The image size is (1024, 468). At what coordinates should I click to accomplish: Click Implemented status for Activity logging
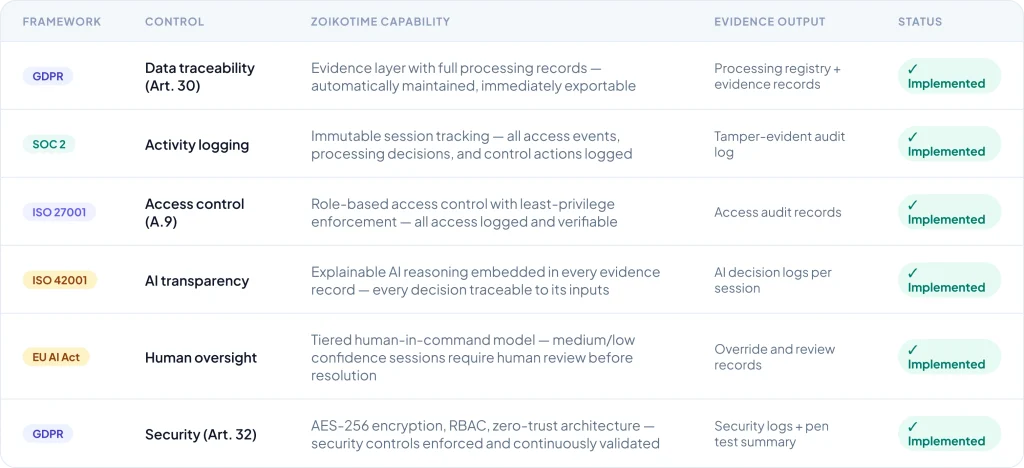point(948,144)
